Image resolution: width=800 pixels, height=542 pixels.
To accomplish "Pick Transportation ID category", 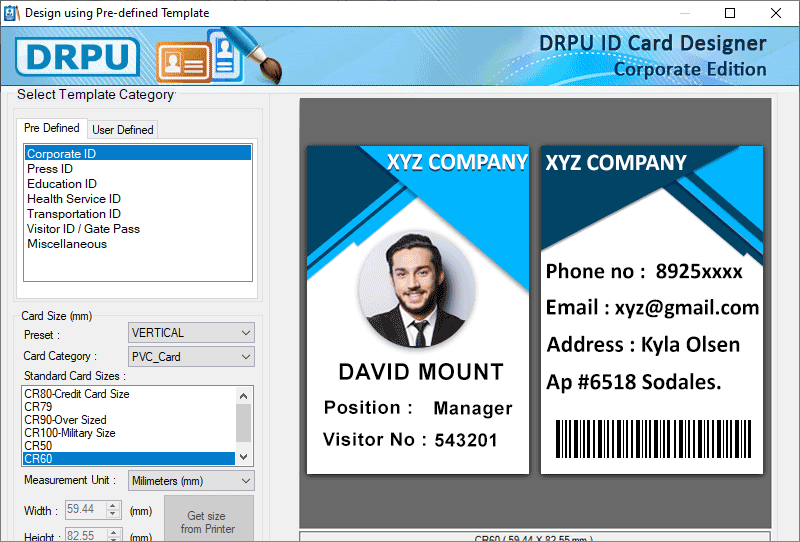I will [138, 214].
